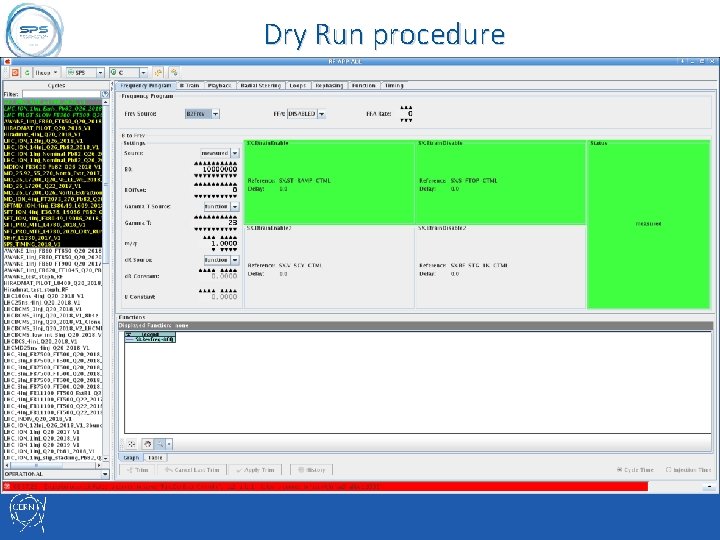Click the cycle list scroll-down arrow
Viewport: 720px width, 540px height.
click(x=106, y=458)
